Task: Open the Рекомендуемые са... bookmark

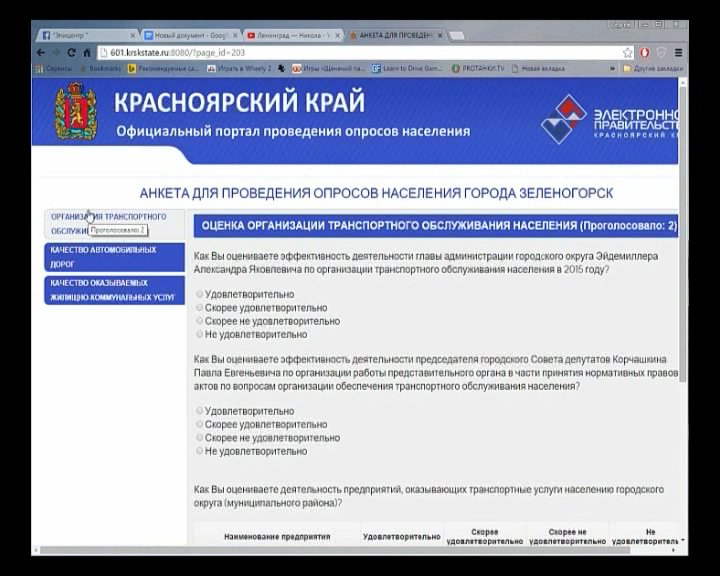Action: 163,68
